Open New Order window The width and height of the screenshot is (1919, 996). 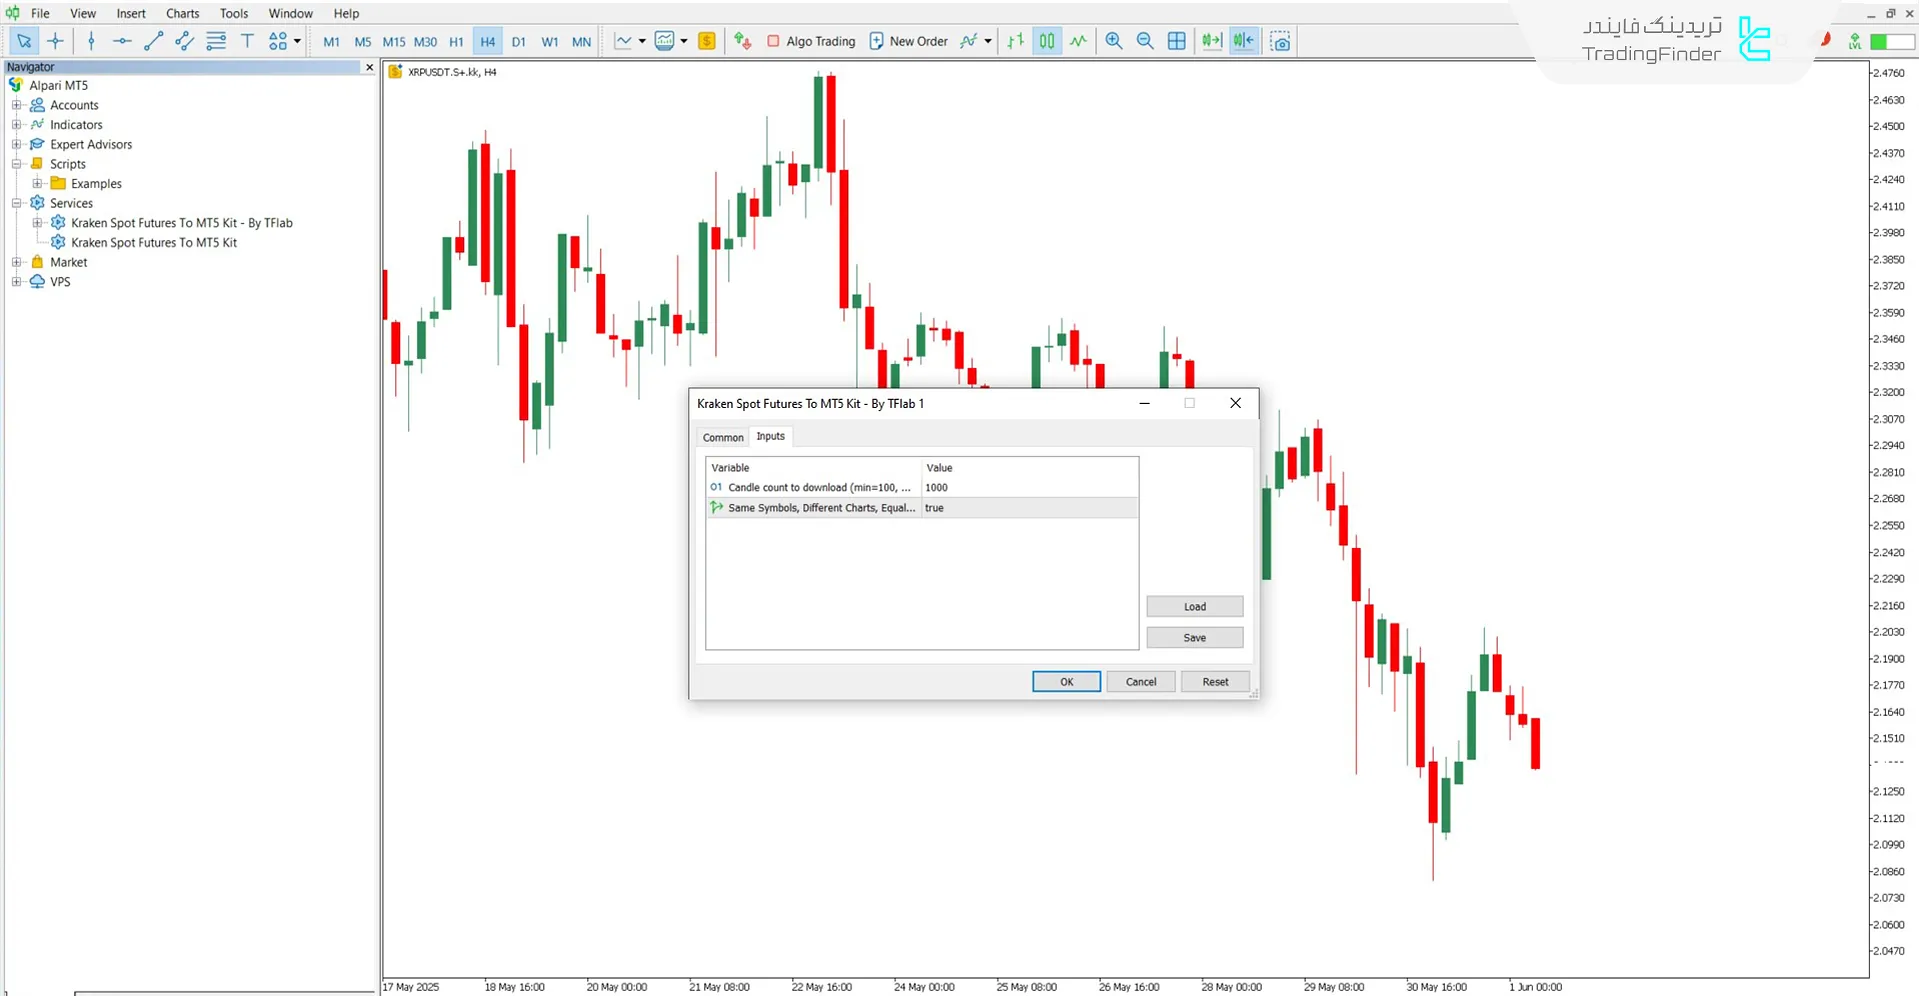908,41
